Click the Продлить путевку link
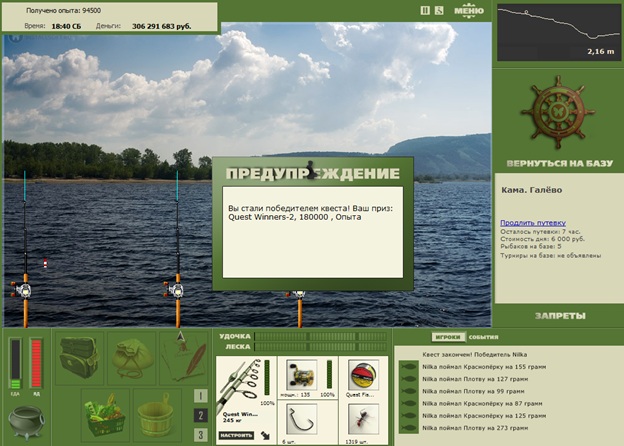Viewport: 624px width, 446px height. point(533,223)
